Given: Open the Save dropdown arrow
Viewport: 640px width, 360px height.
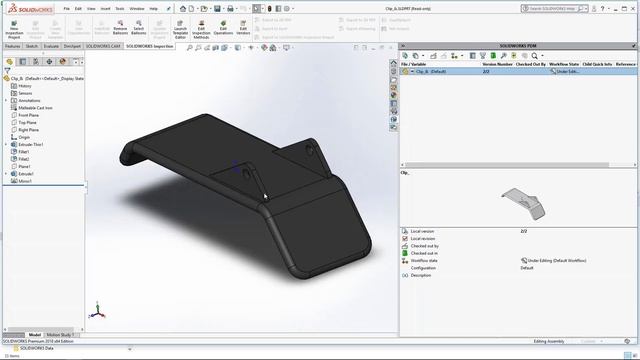Looking at the screenshot, I should [x=224, y=9].
